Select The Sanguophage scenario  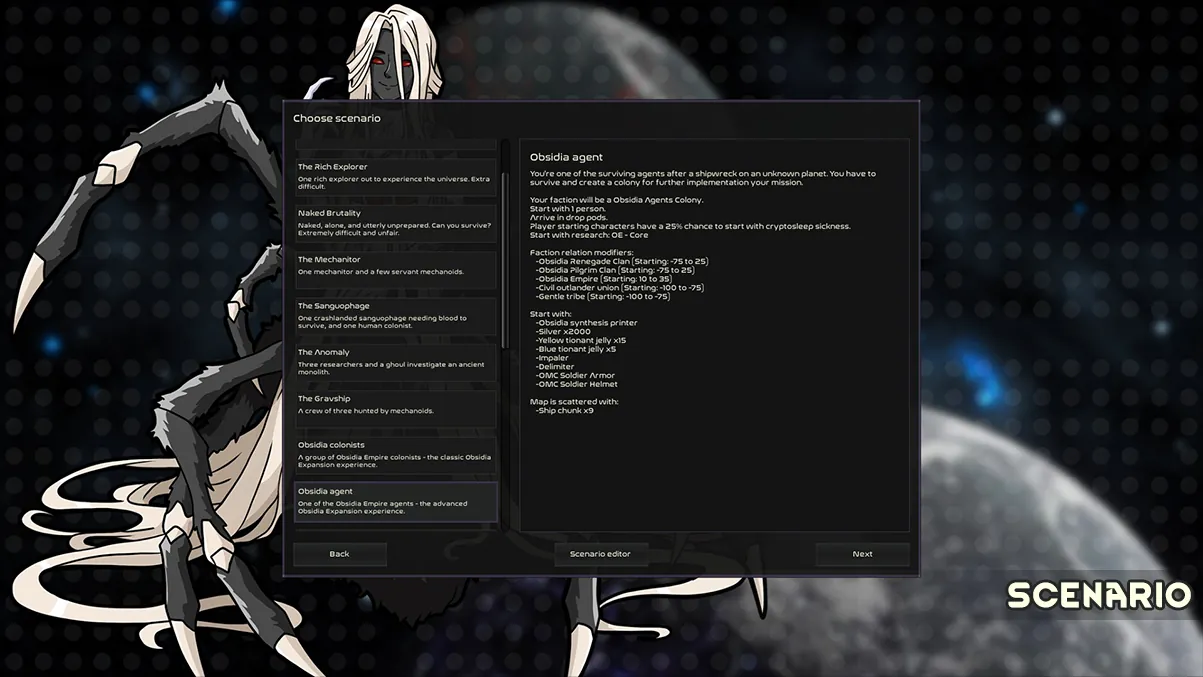(395, 312)
